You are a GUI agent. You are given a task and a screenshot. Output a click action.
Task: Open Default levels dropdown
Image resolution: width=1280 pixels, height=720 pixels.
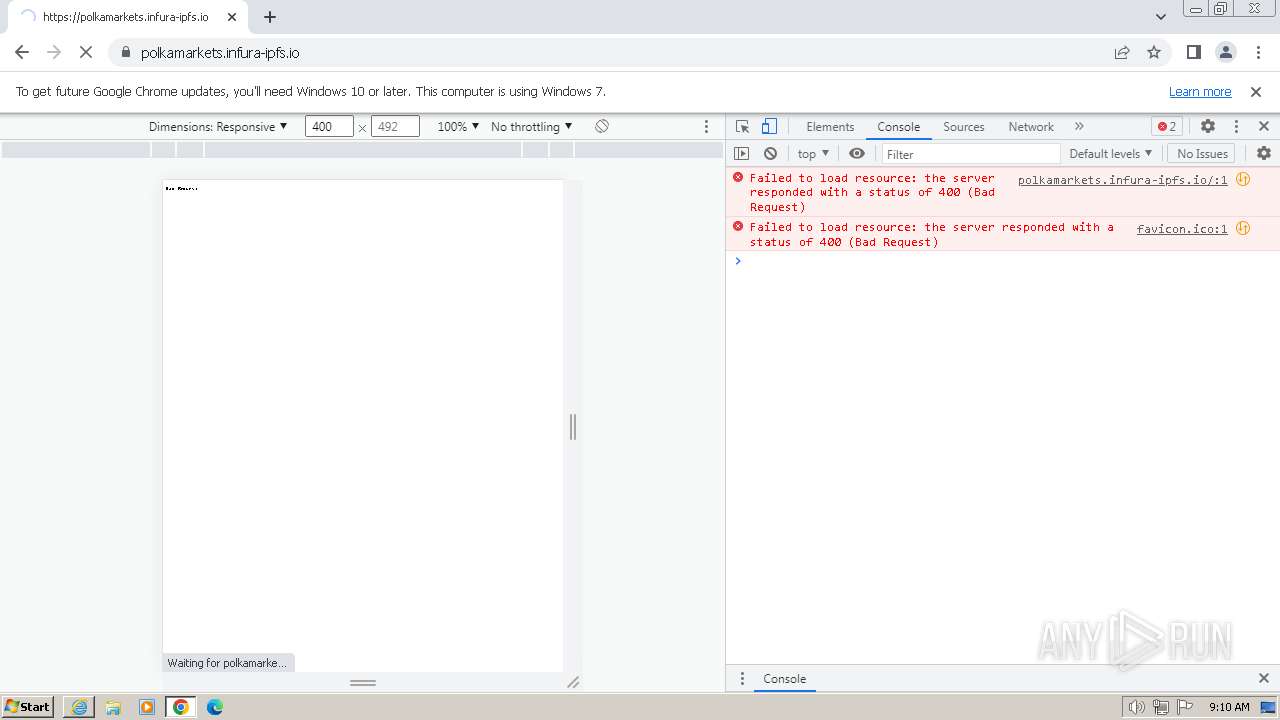[1110, 153]
